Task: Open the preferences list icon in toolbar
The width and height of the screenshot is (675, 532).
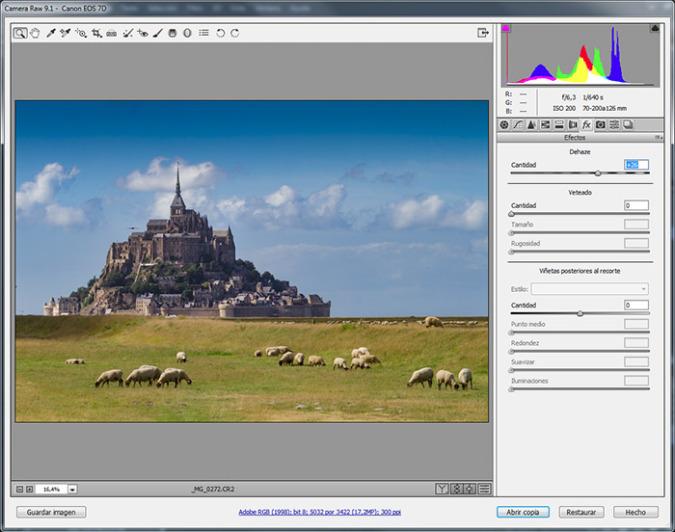Action: (203, 33)
